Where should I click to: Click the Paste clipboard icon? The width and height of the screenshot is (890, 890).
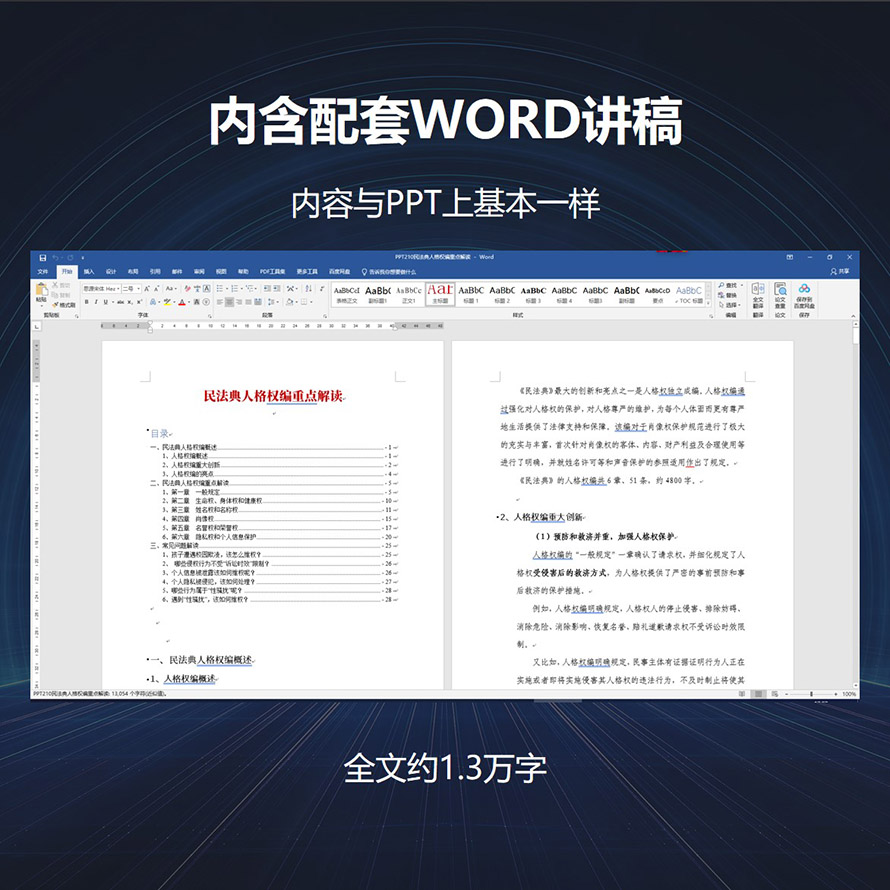pos(41,289)
